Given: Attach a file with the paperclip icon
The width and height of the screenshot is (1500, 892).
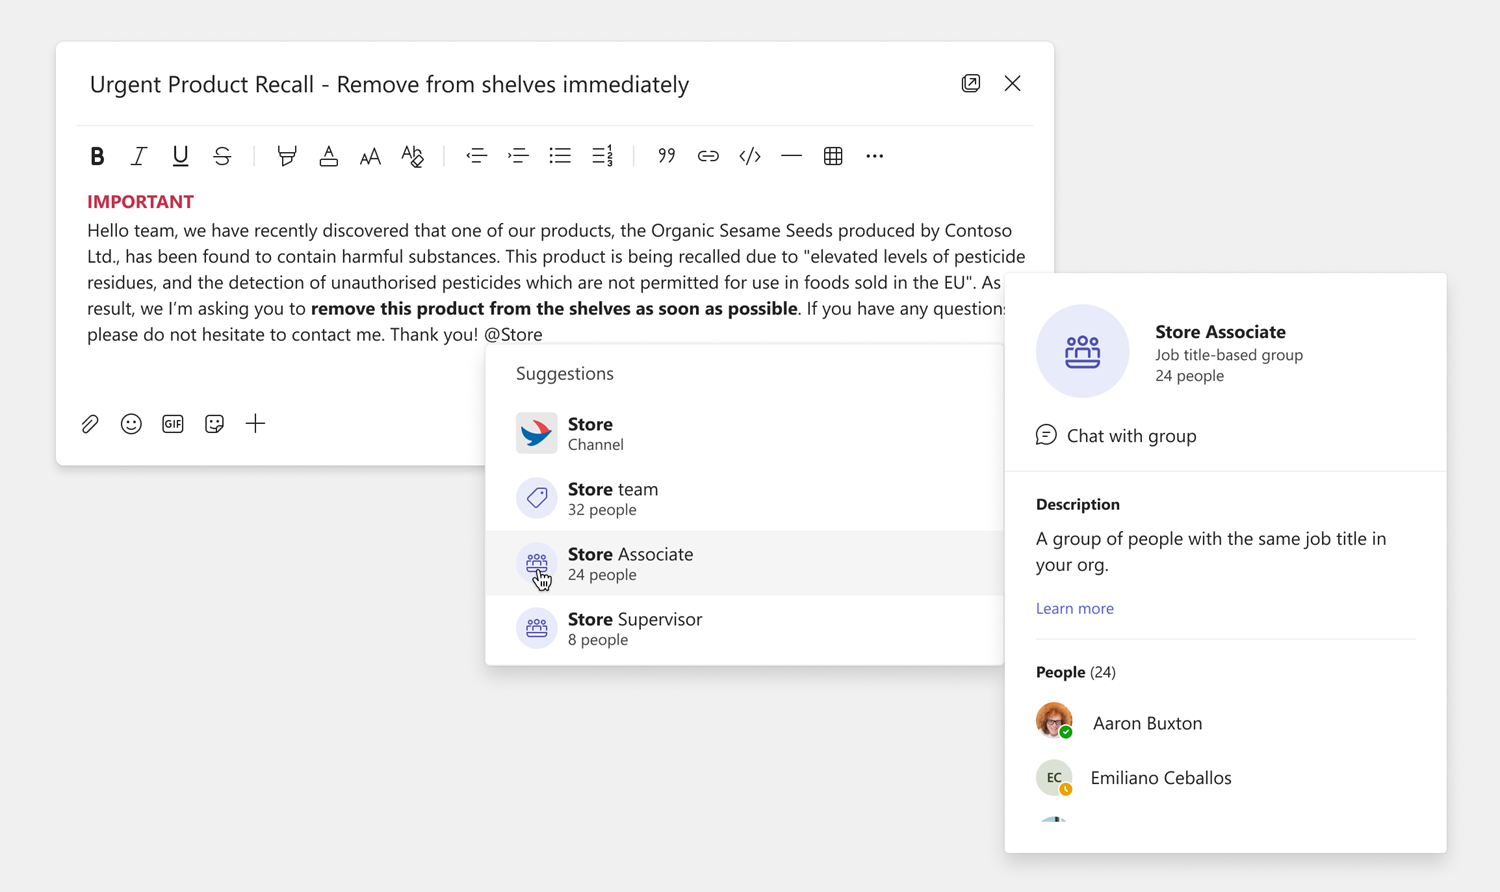Looking at the screenshot, I should [89, 424].
